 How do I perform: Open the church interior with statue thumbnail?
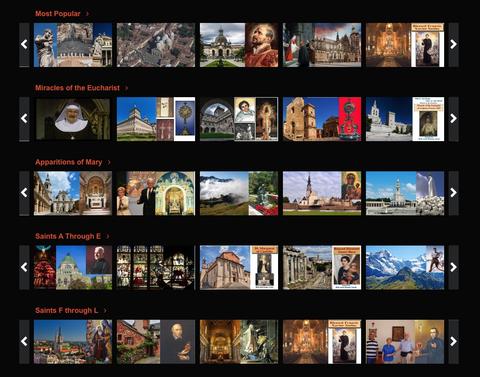pyautogui.click(x=239, y=342)
